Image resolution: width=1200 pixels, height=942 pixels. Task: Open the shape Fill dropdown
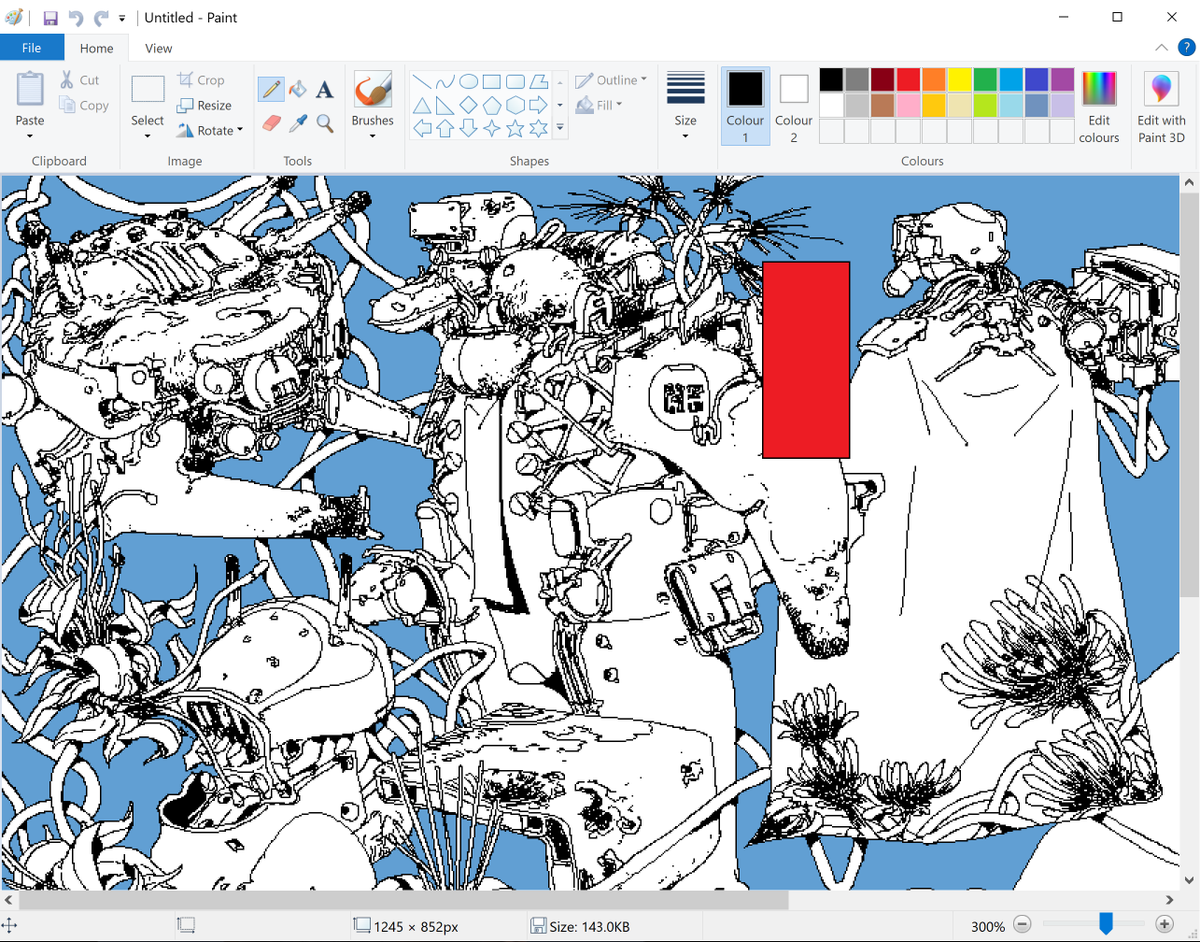[600, 105]
